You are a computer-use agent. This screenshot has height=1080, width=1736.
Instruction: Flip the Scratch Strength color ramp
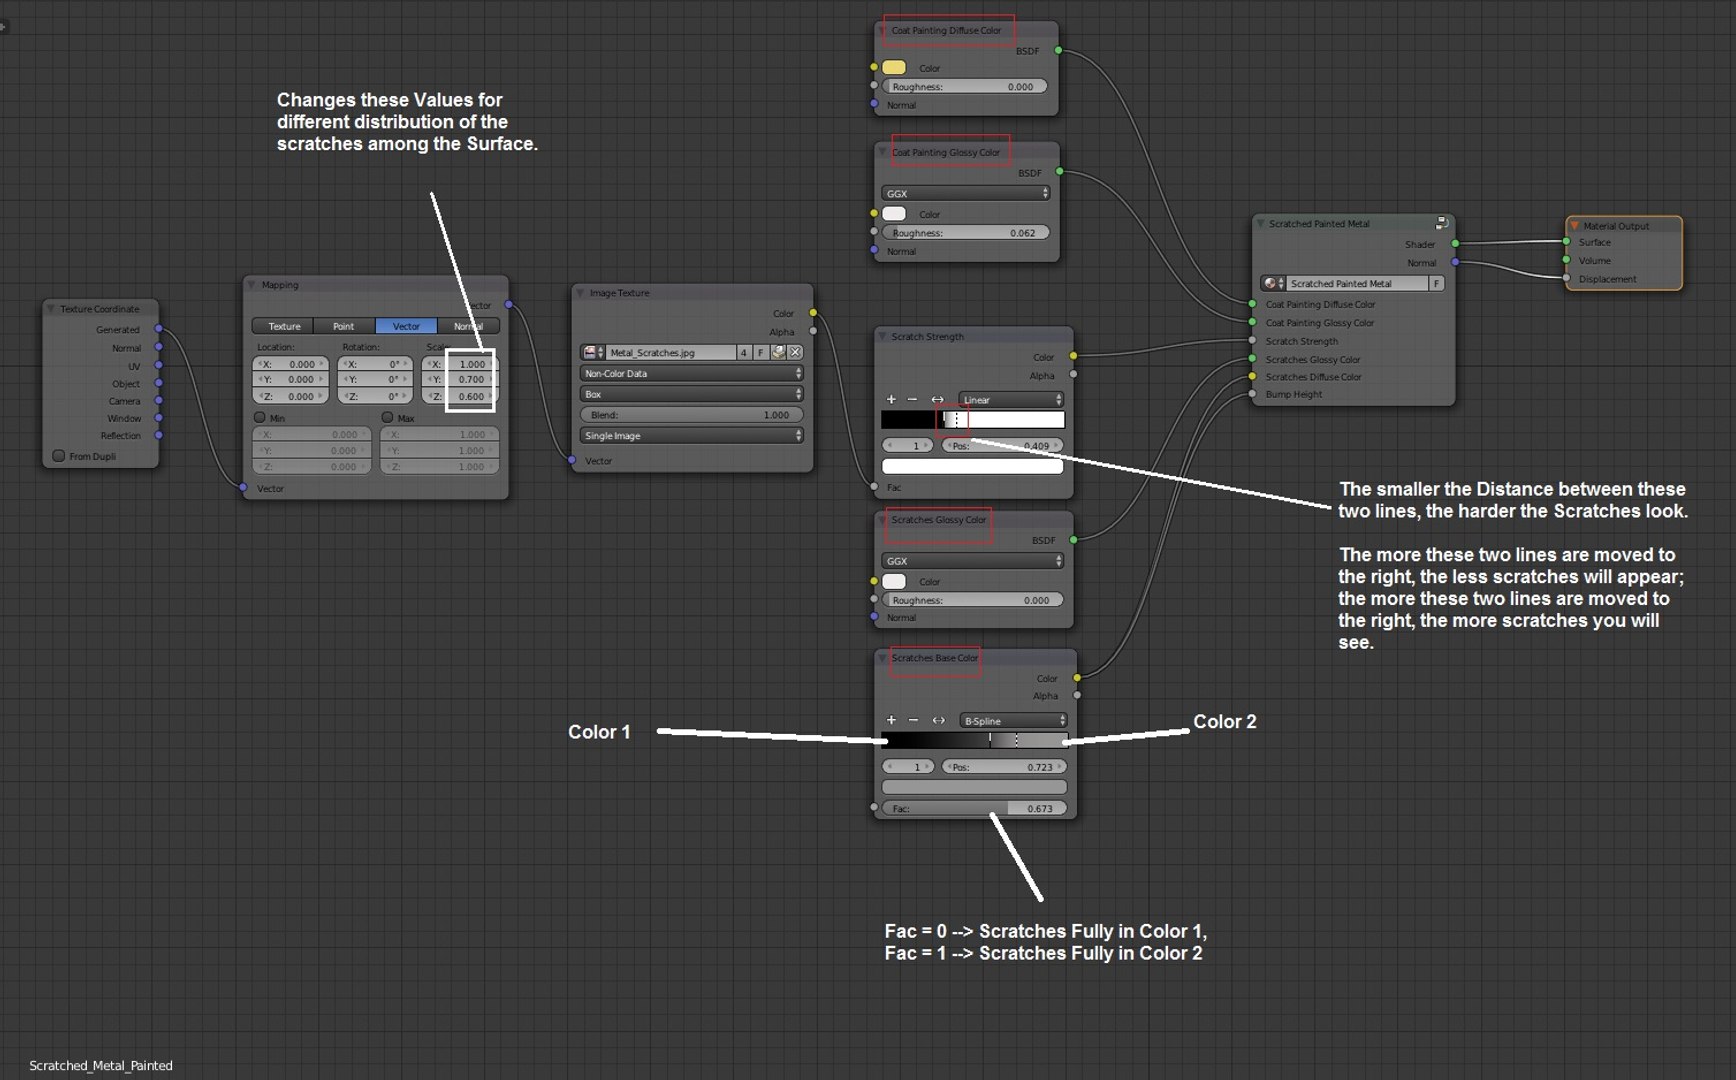point(937,399)
